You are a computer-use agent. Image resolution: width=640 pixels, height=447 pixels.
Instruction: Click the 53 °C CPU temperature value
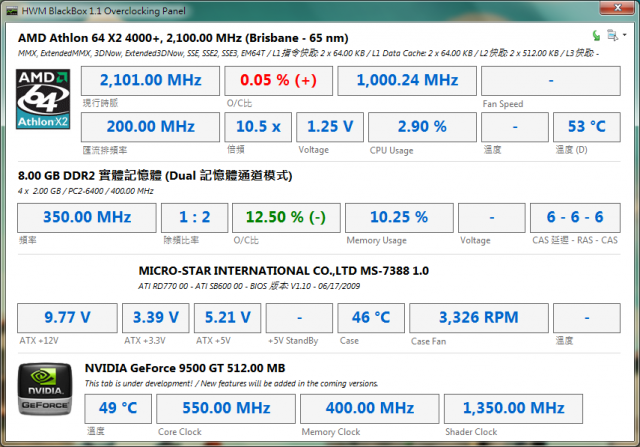587,127
